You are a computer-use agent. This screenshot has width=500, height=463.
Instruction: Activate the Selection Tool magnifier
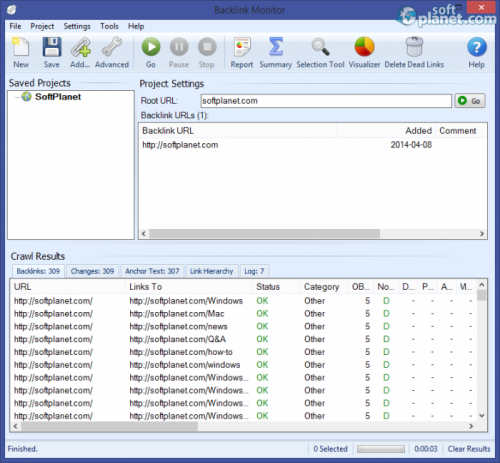[x=320, y=52]
